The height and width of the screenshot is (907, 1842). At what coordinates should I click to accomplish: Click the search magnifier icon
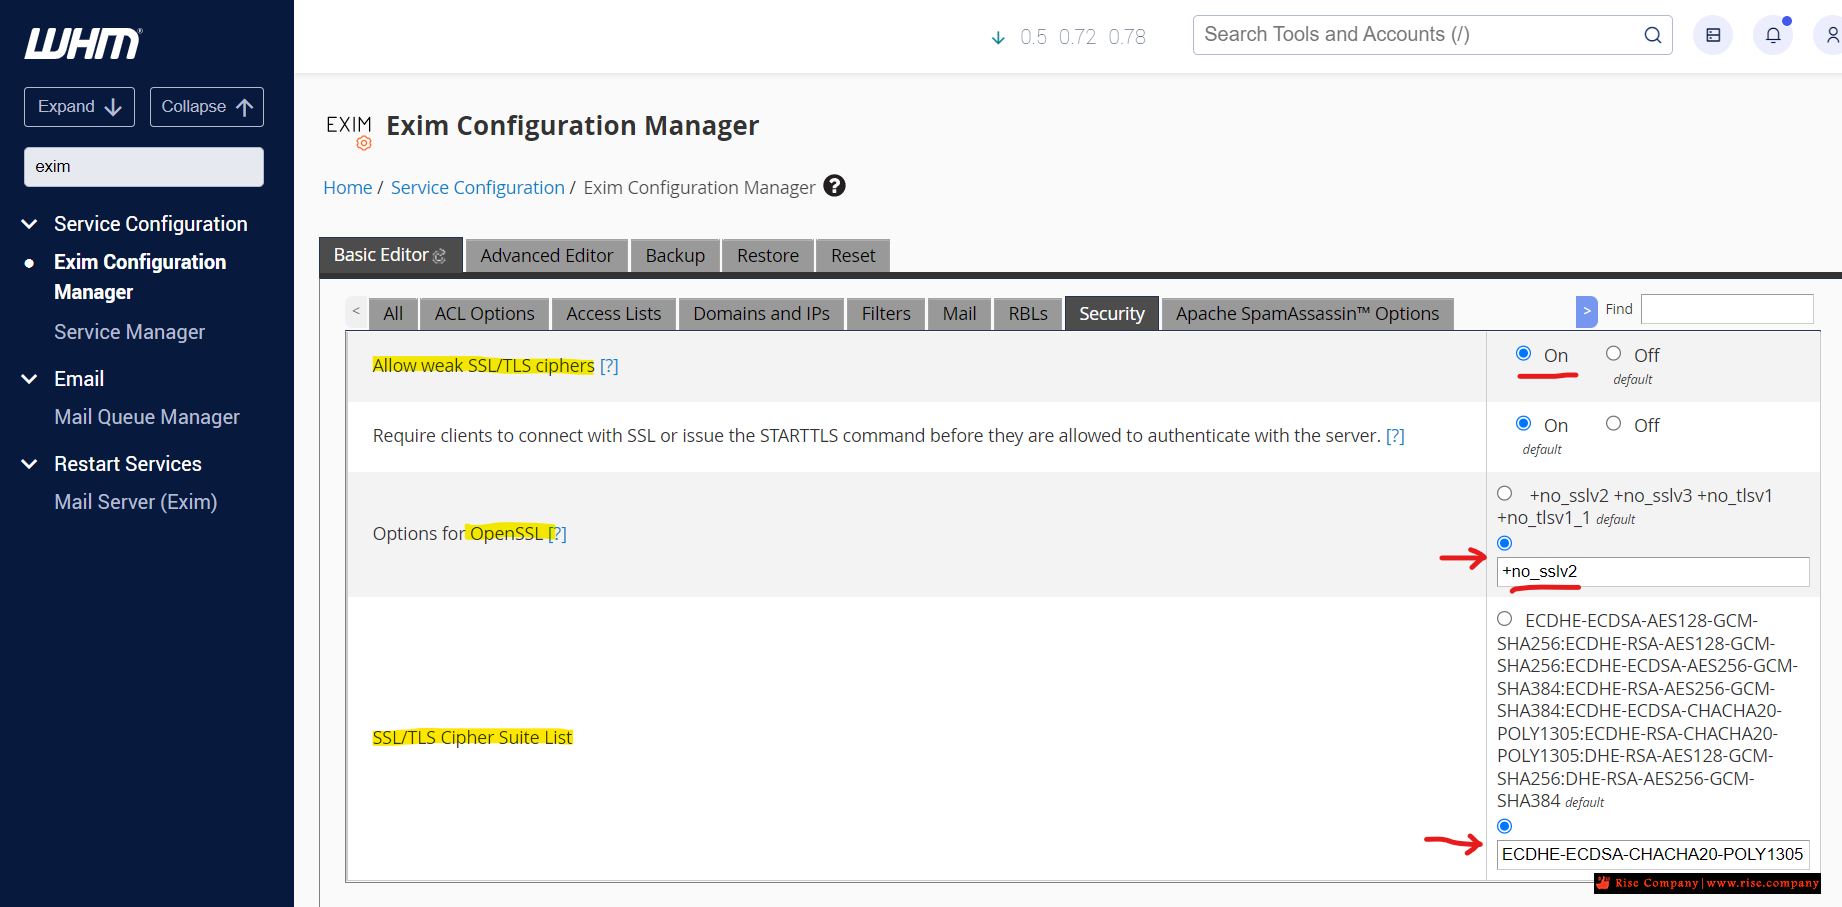[x=1652, y=36]
